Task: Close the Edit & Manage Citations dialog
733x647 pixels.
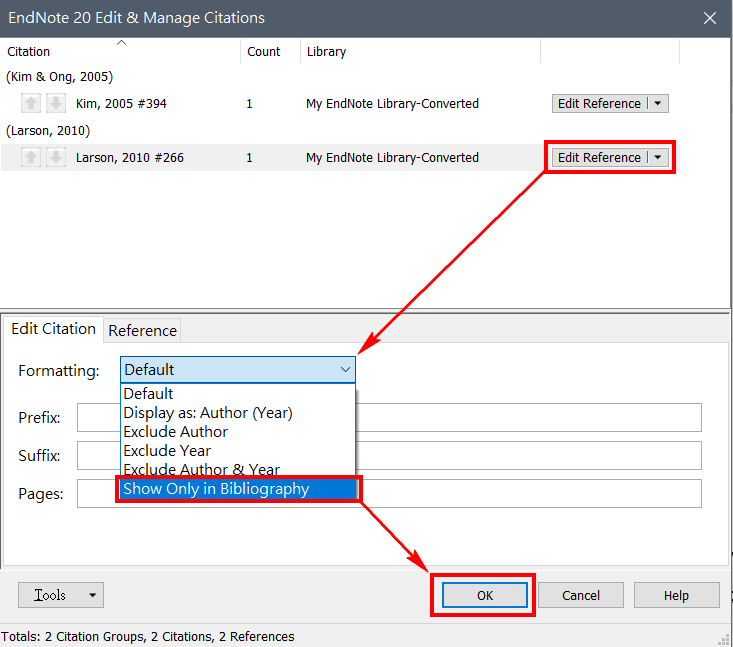Action: [710, 18]
